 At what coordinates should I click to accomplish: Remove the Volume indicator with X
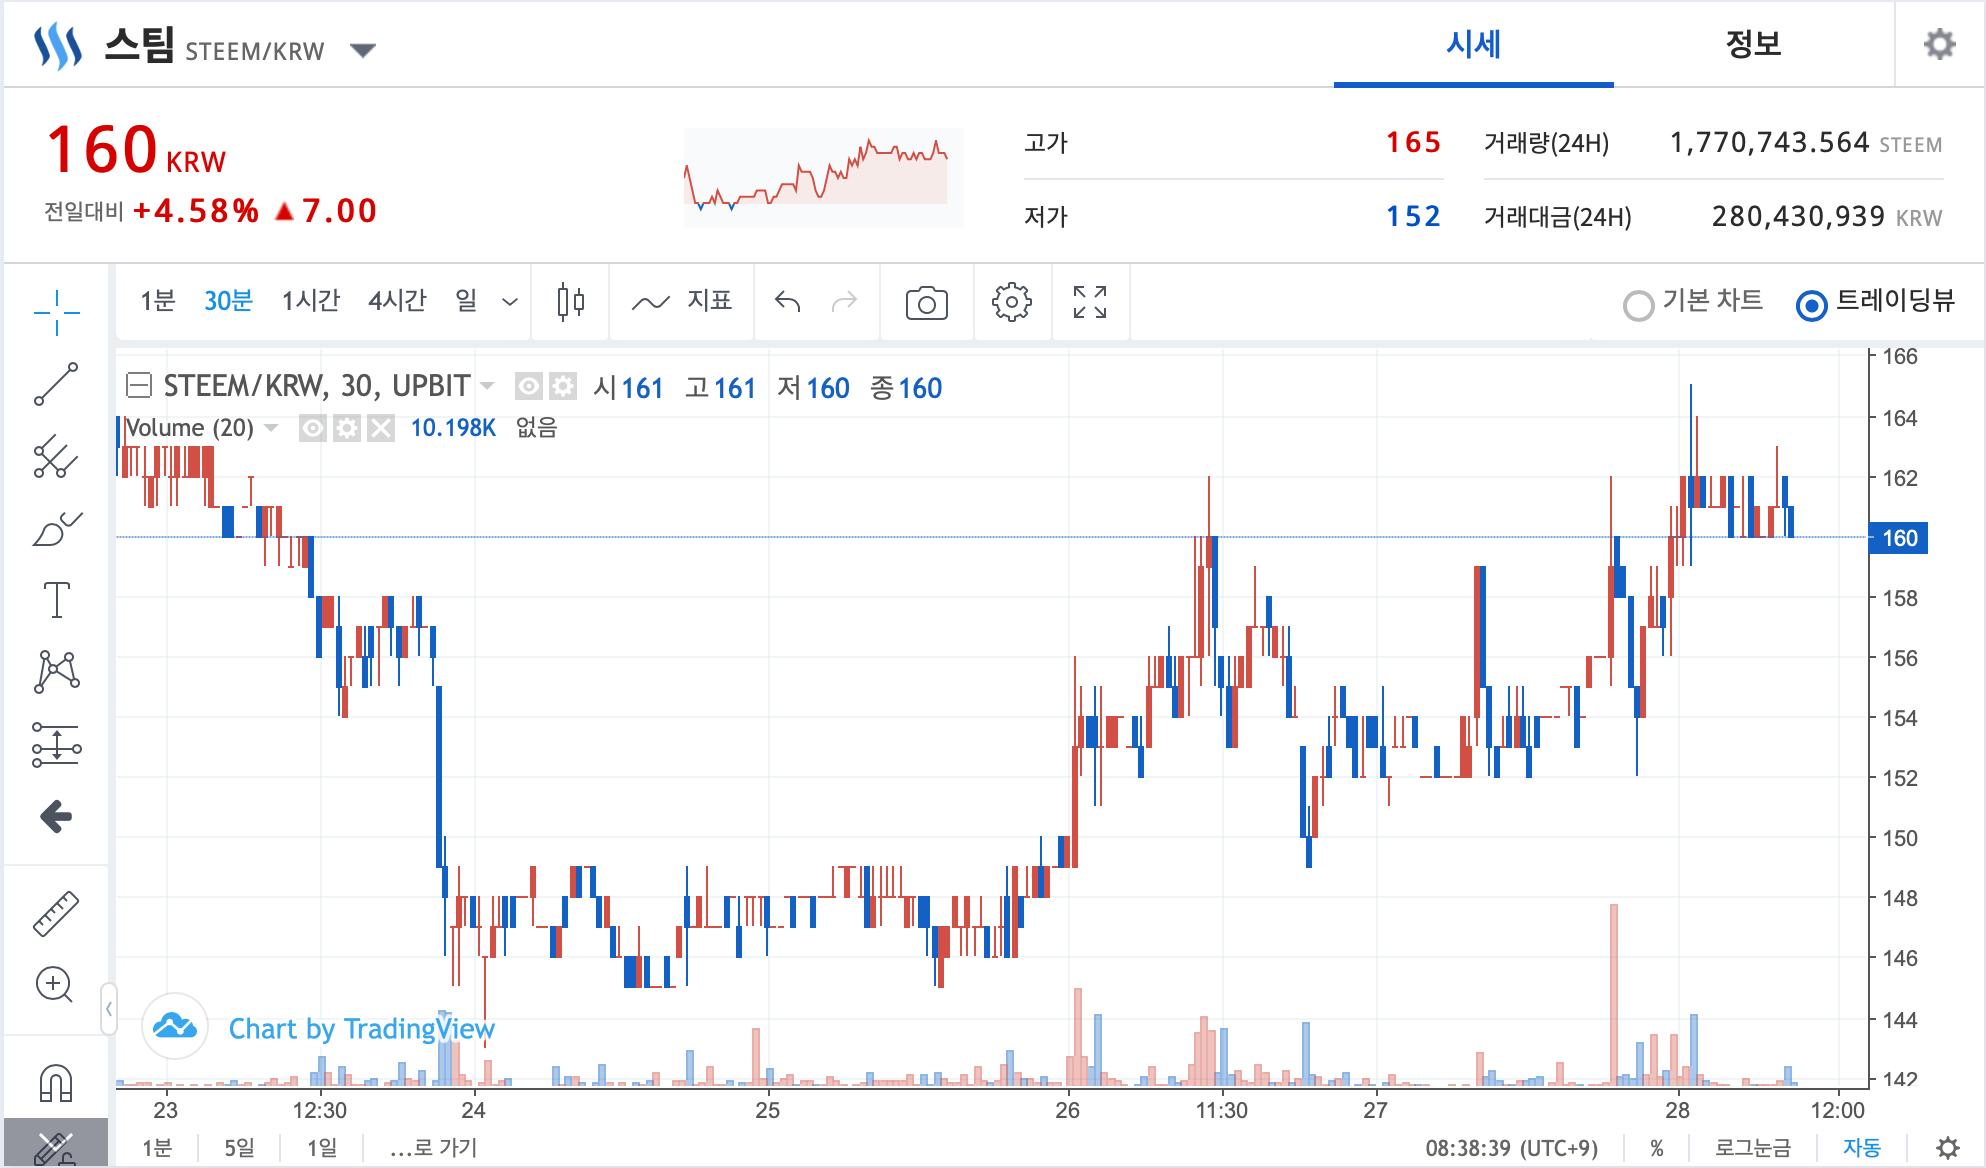[380, 429]
